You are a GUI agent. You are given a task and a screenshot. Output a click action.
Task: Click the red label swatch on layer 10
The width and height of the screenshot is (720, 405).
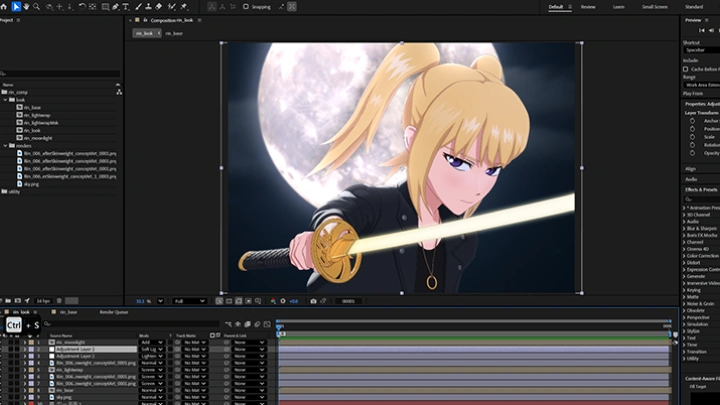31,403
